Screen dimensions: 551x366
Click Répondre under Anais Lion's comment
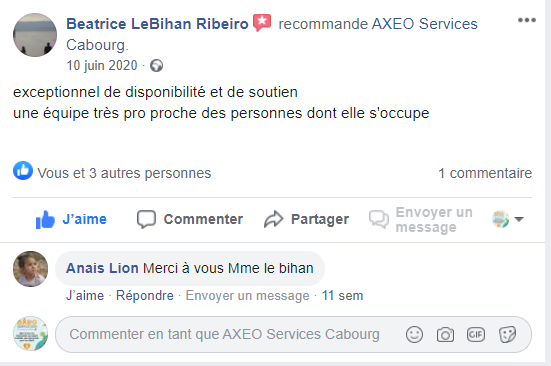coord(145,296)
